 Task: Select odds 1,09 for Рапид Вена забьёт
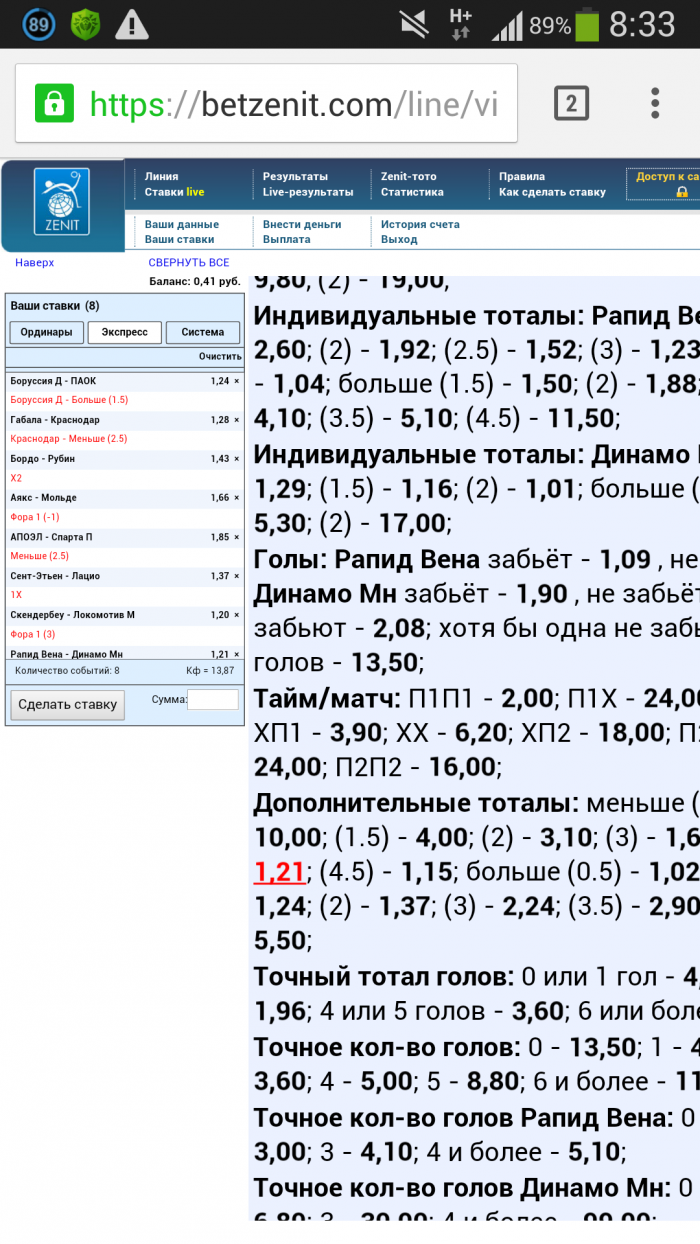[x=625, y=558]
